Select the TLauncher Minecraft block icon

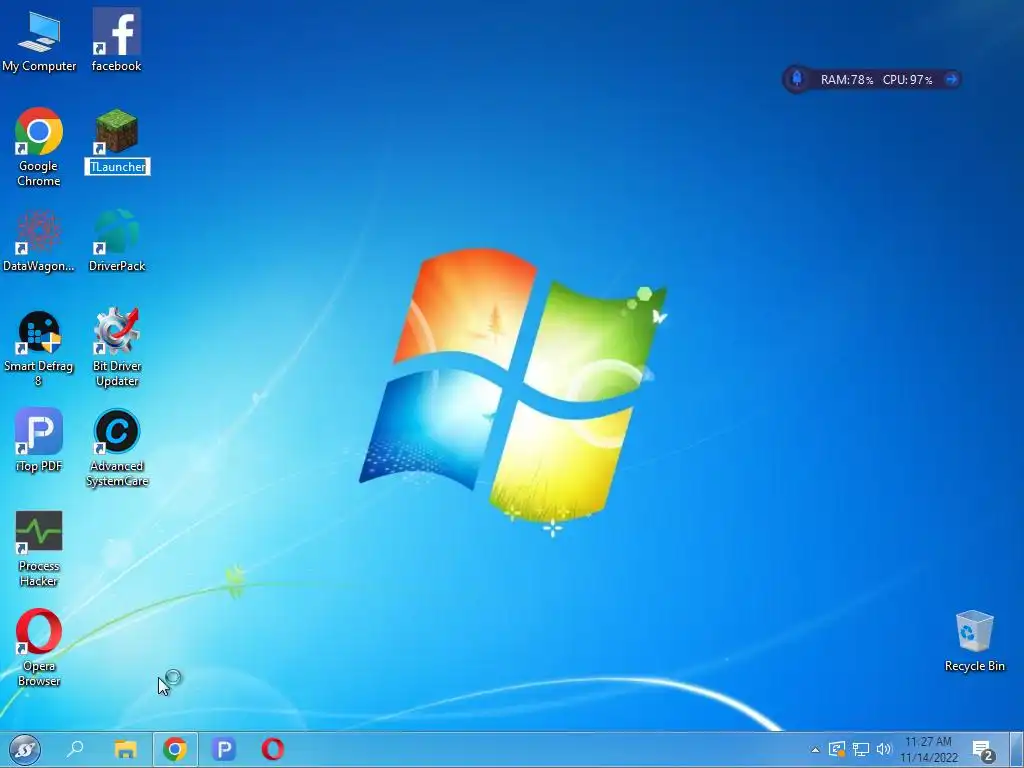point(117,131)
